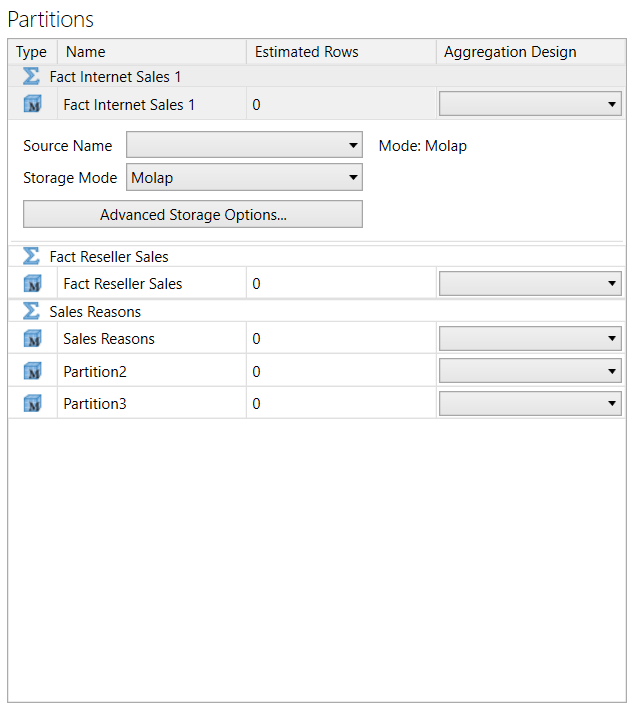Click the Advanced Storage Options button
The width and height of the screenshot is (631, 707).
point(193,215)
